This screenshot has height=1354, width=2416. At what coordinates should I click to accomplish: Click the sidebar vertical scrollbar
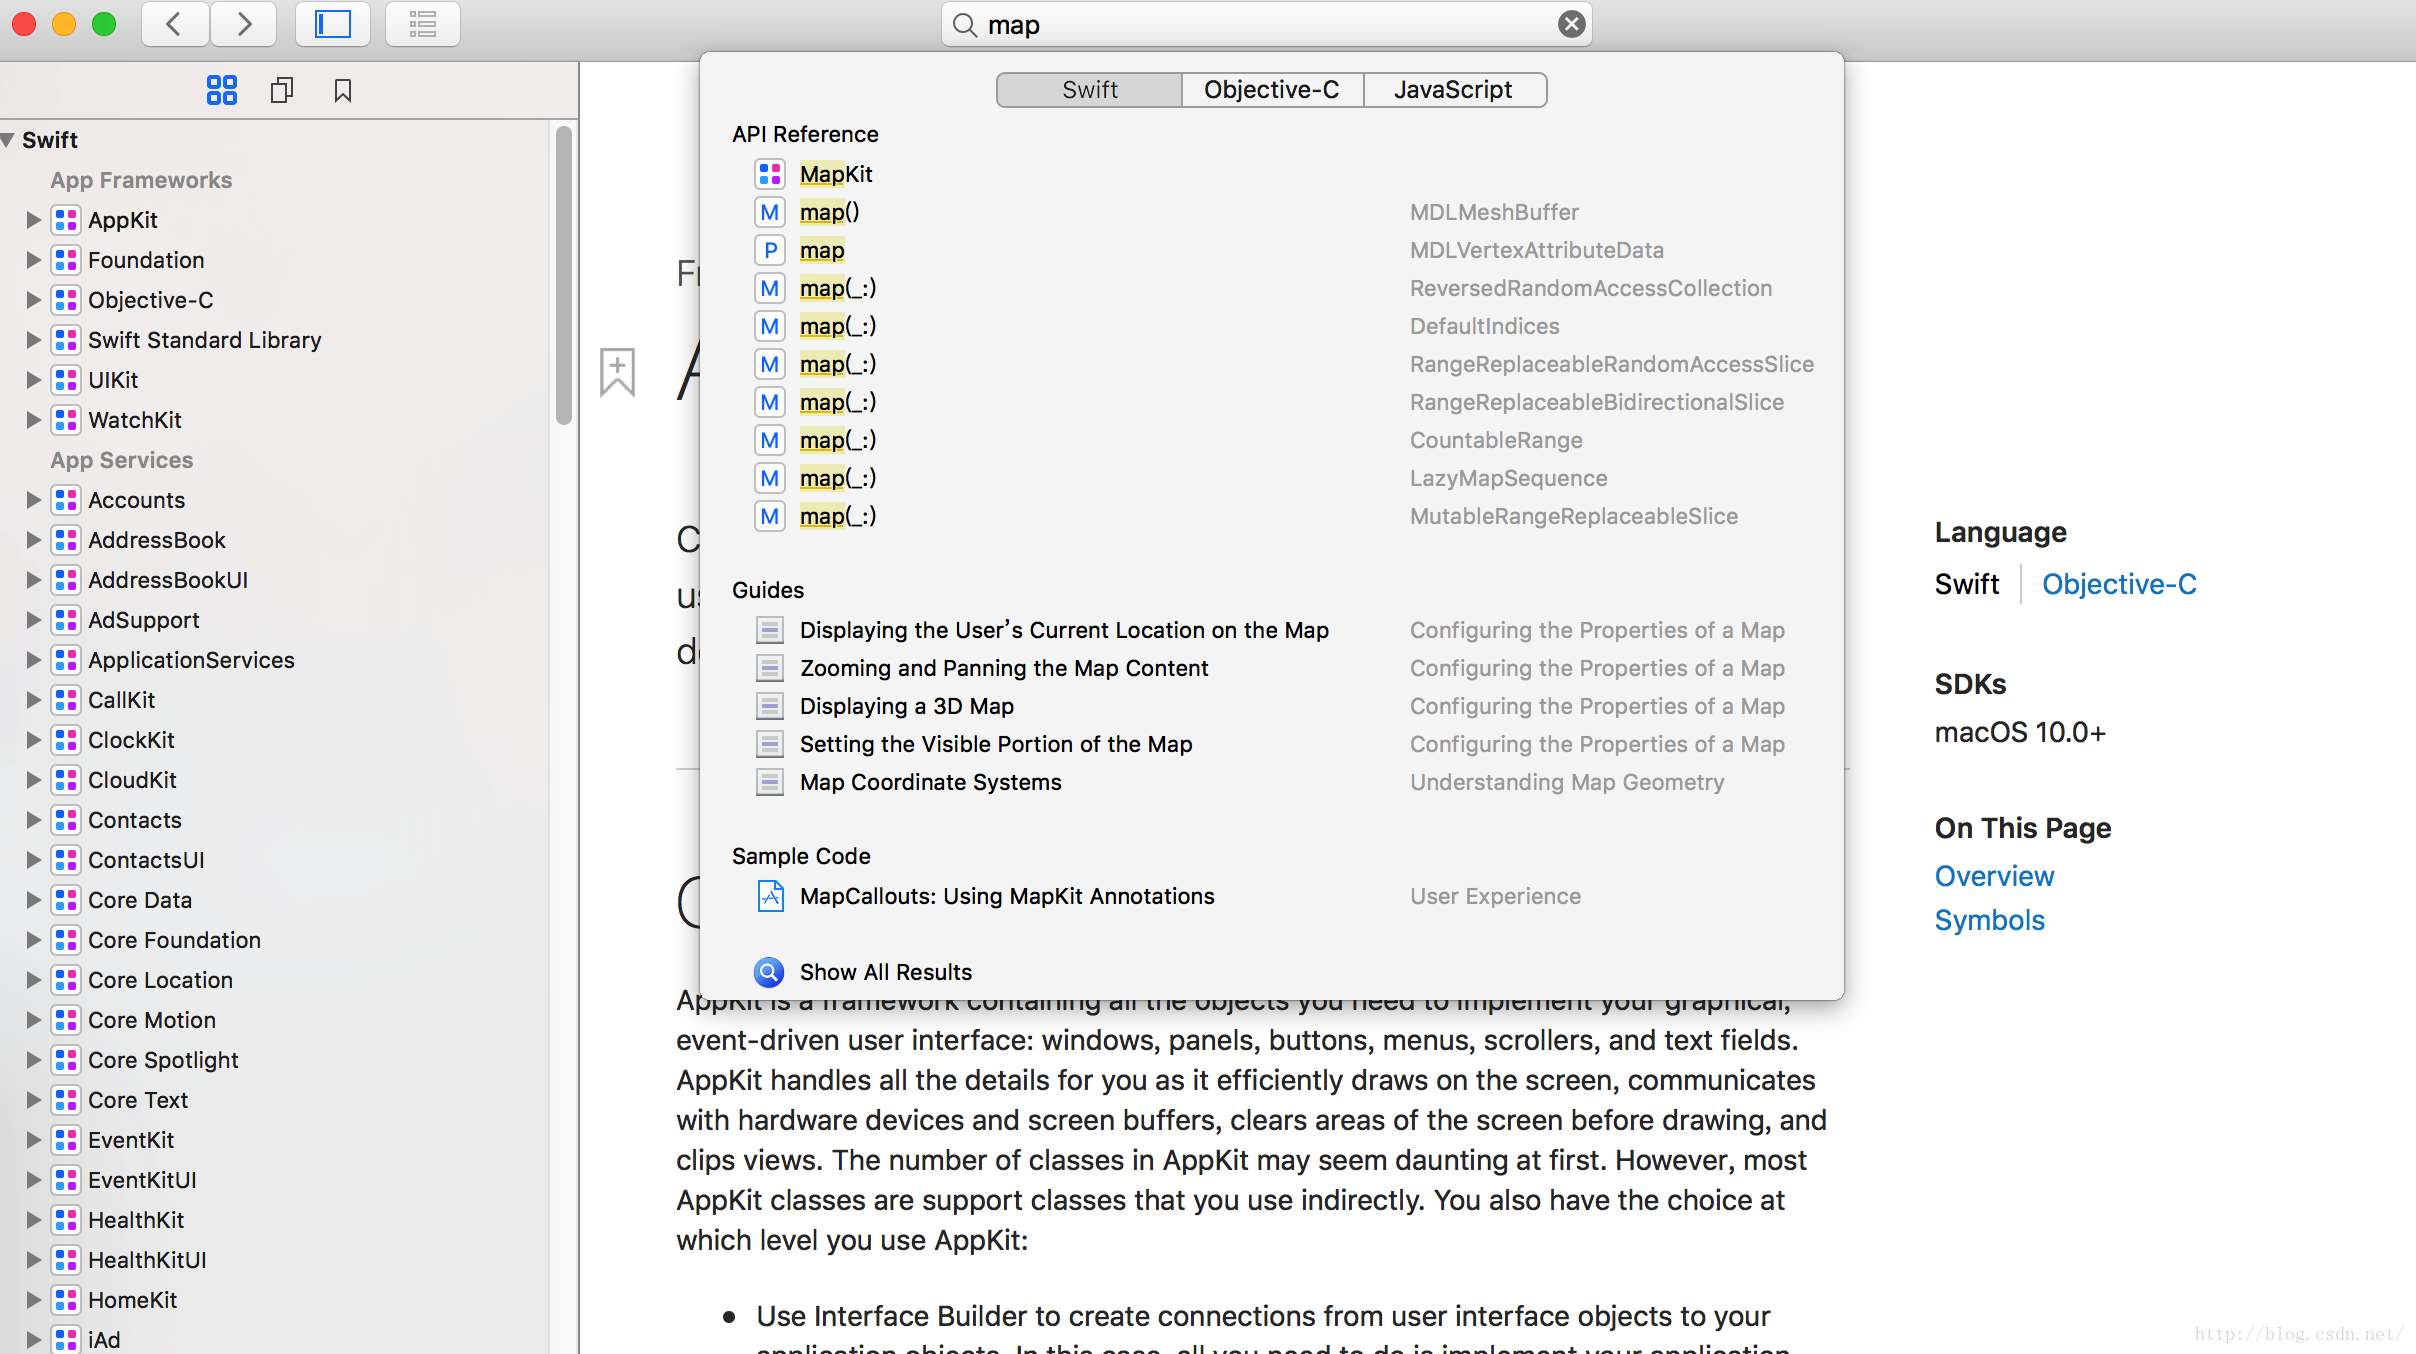tap(563, 274)
